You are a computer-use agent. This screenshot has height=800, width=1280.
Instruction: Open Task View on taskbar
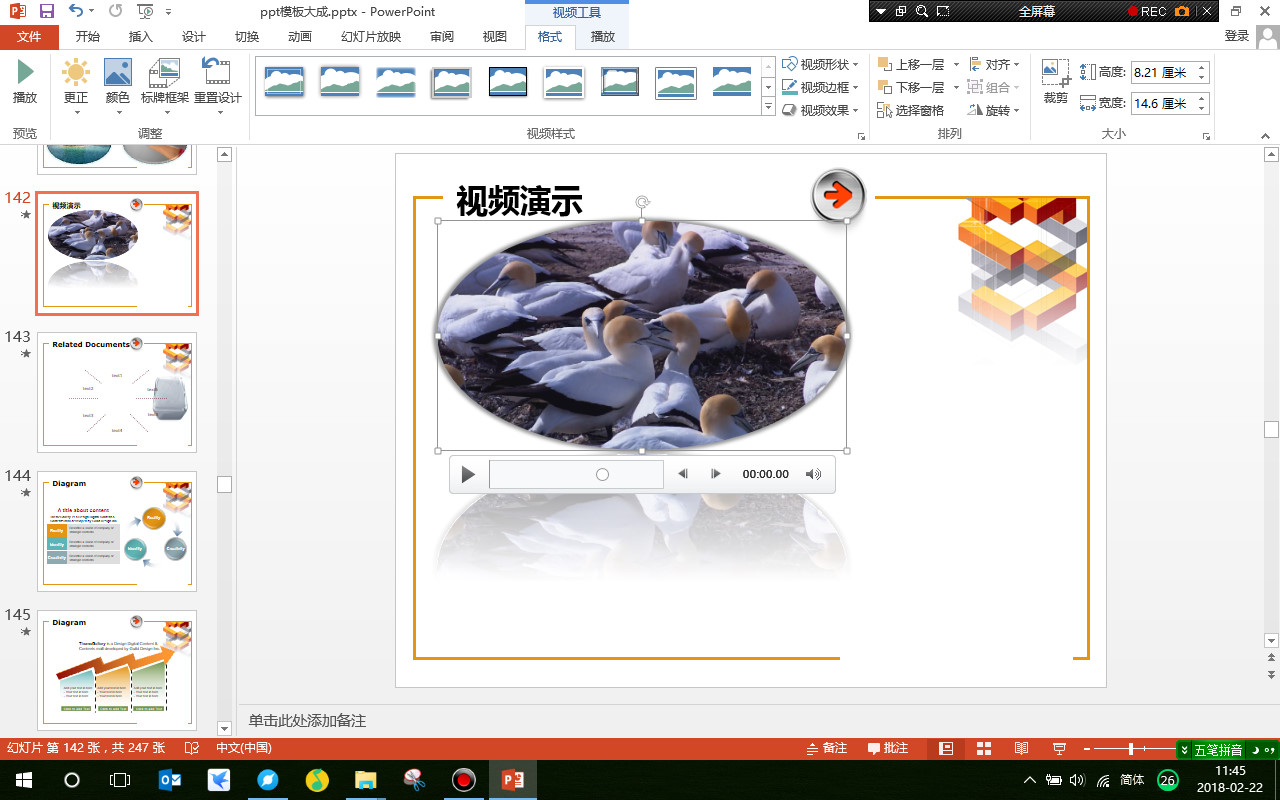point(120,780)
